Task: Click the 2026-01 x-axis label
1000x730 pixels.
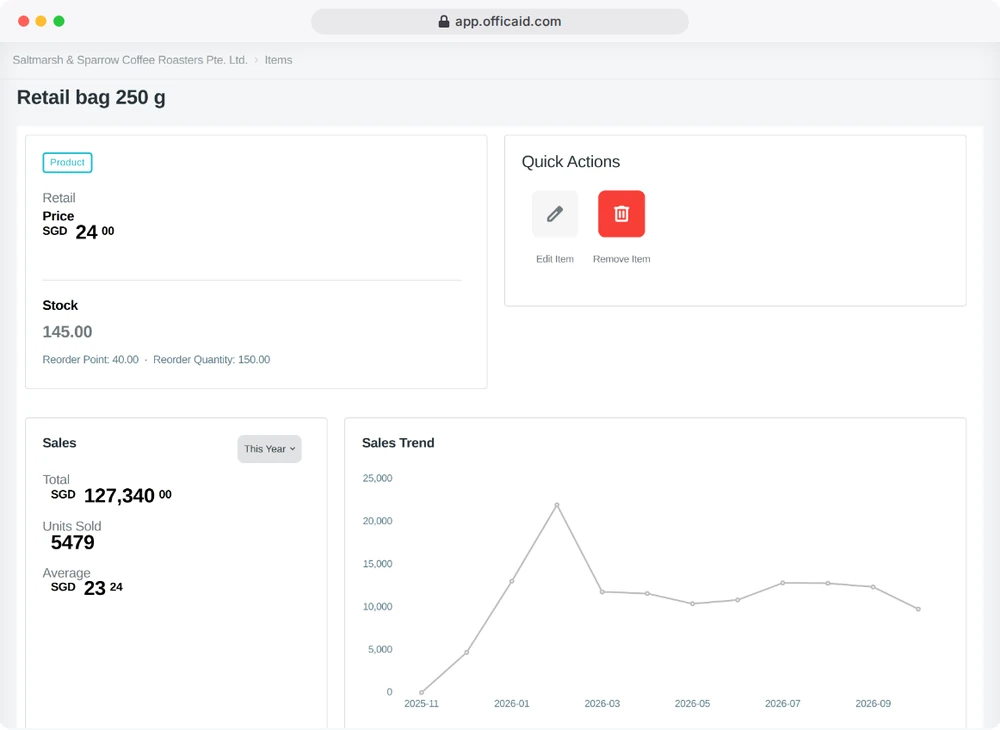Action: pos(511,704)
